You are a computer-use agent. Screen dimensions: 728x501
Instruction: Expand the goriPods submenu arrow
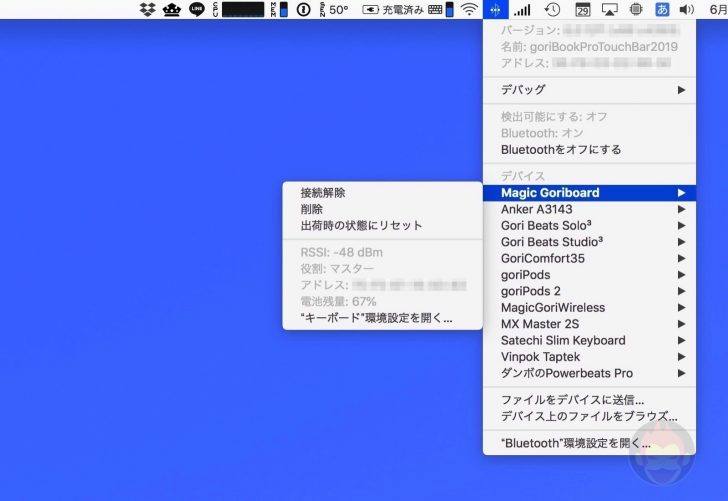click(x=681, y=275)
